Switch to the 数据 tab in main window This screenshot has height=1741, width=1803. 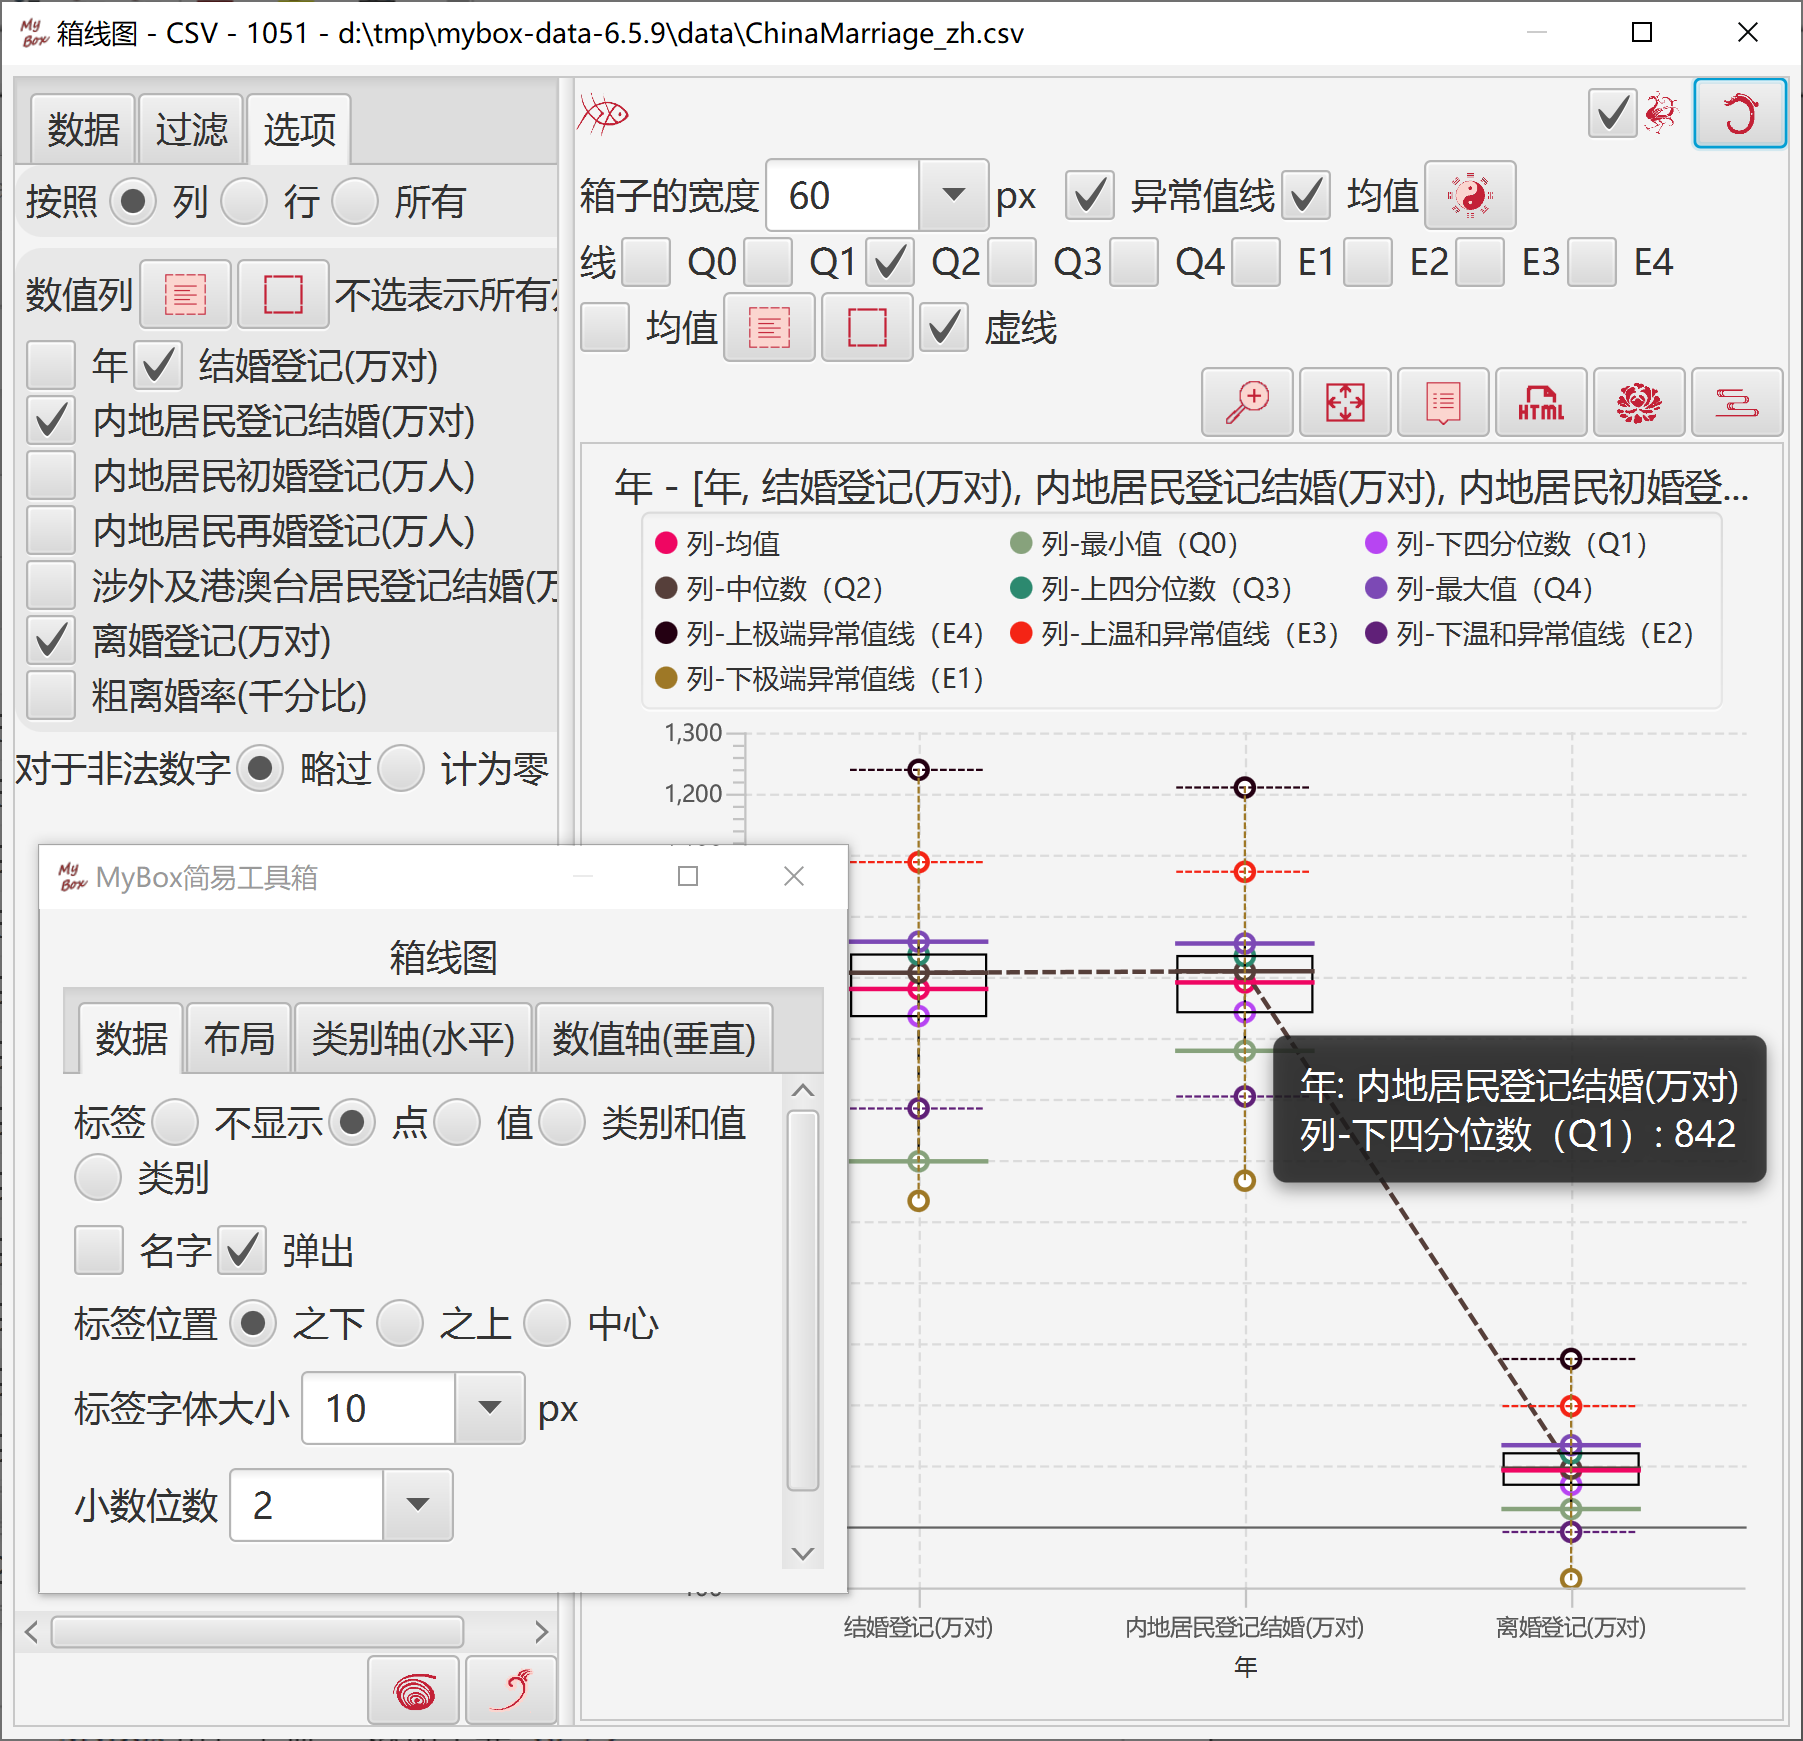tap(83, 129)
